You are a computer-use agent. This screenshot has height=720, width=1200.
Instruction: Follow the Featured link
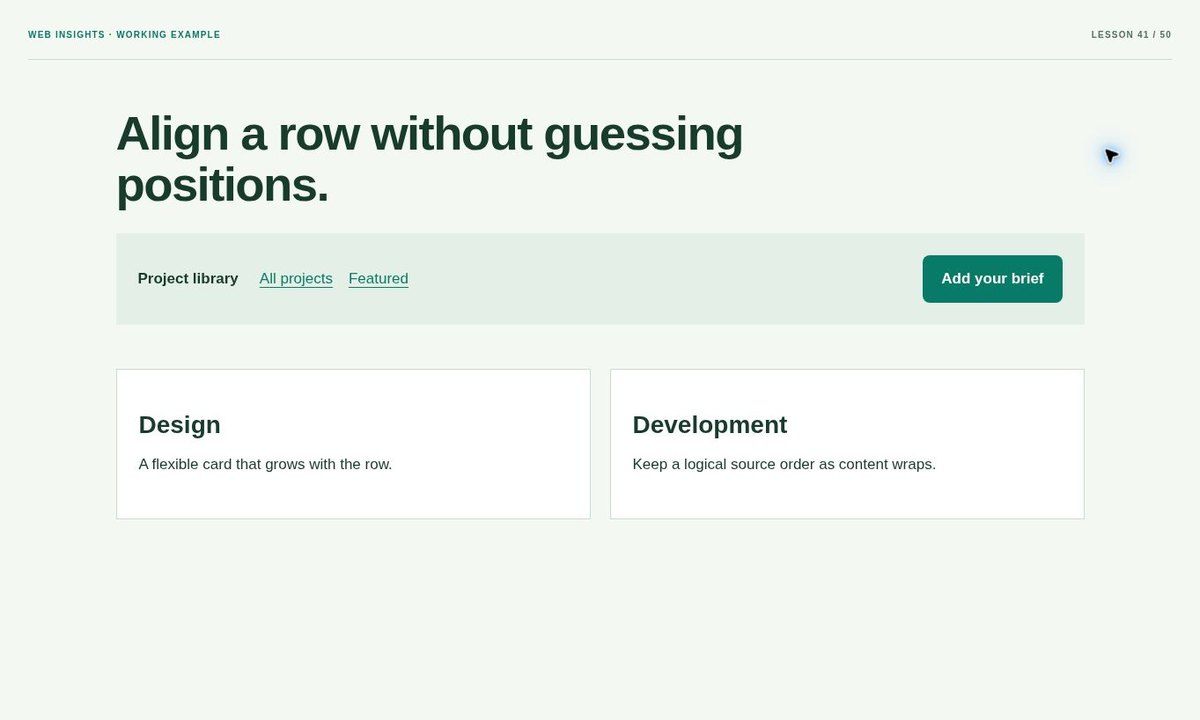pyautogui.click(x=378, y=279)
